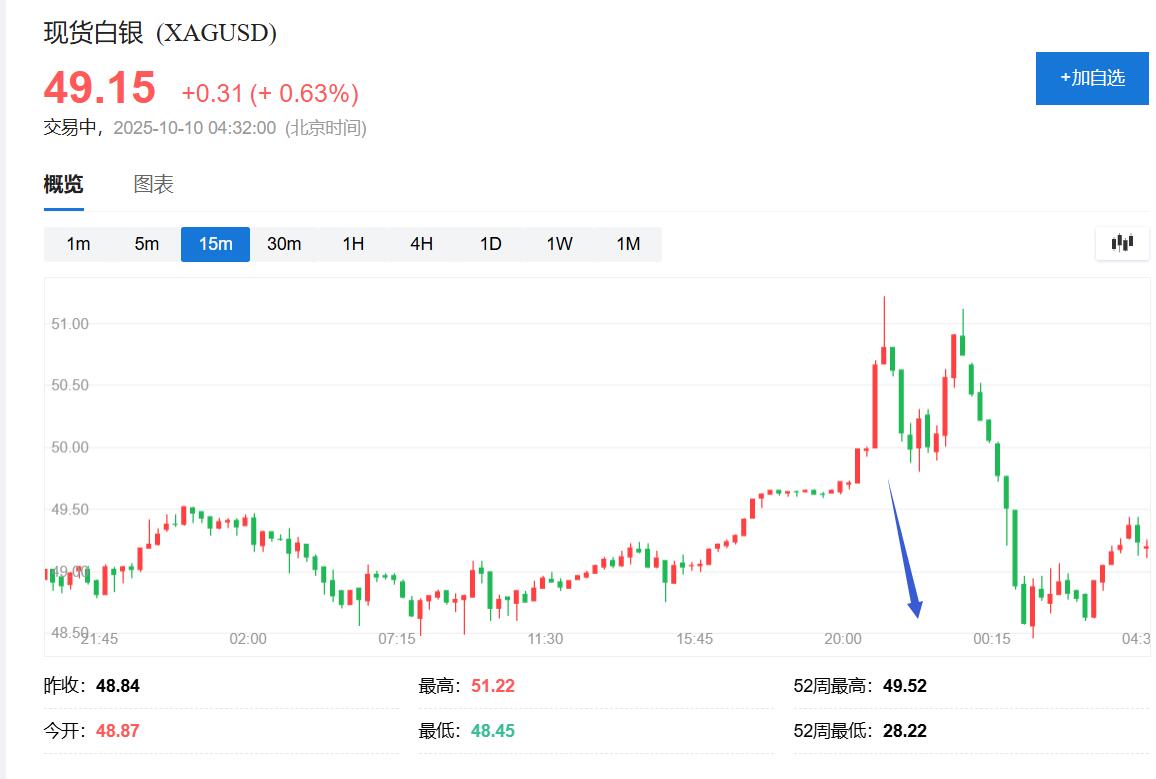The width and height of the screenshot is (1156, 779).
Task: Show the 1D daily chart
Action: pos(490,244)
